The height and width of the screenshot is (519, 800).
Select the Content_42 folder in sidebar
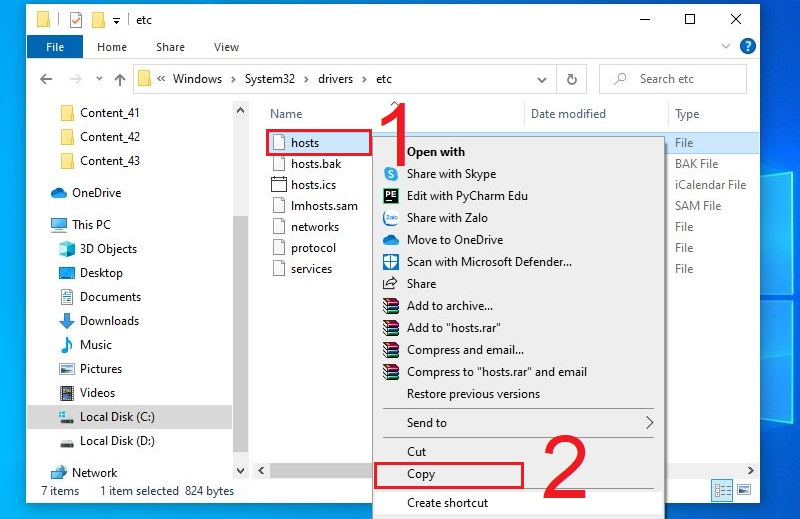(x=110, y=137)
